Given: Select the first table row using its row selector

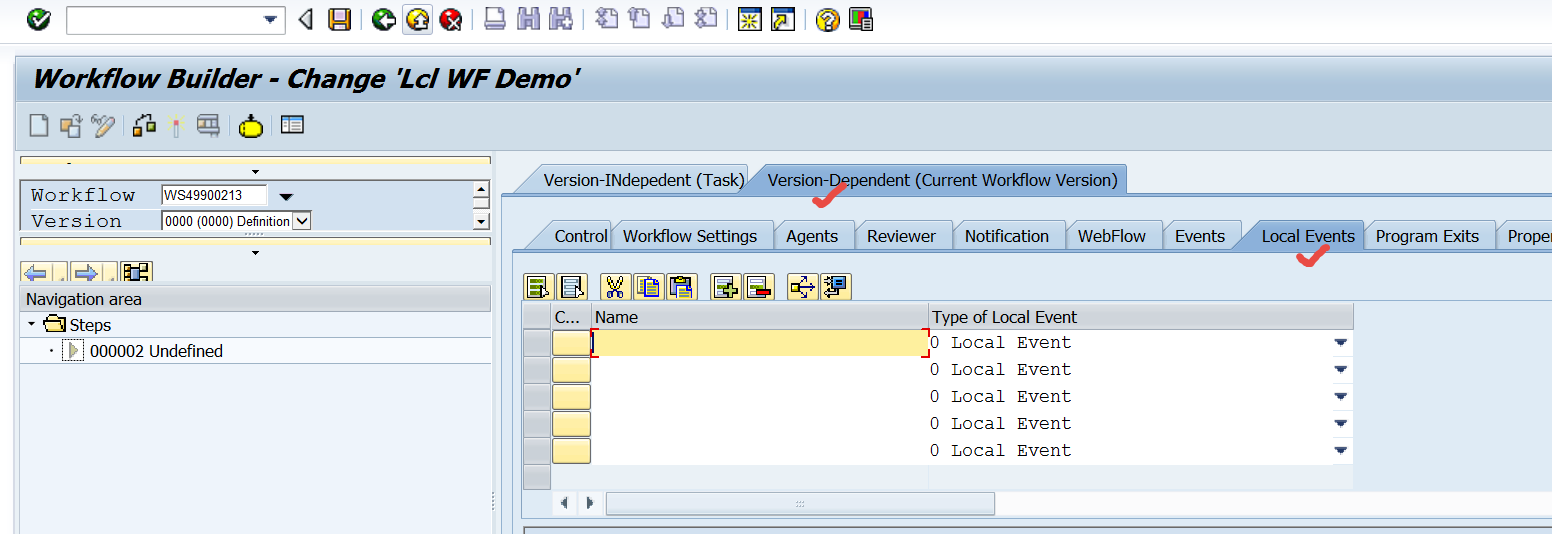Looking at the screenshot, I should coord(537,343).
